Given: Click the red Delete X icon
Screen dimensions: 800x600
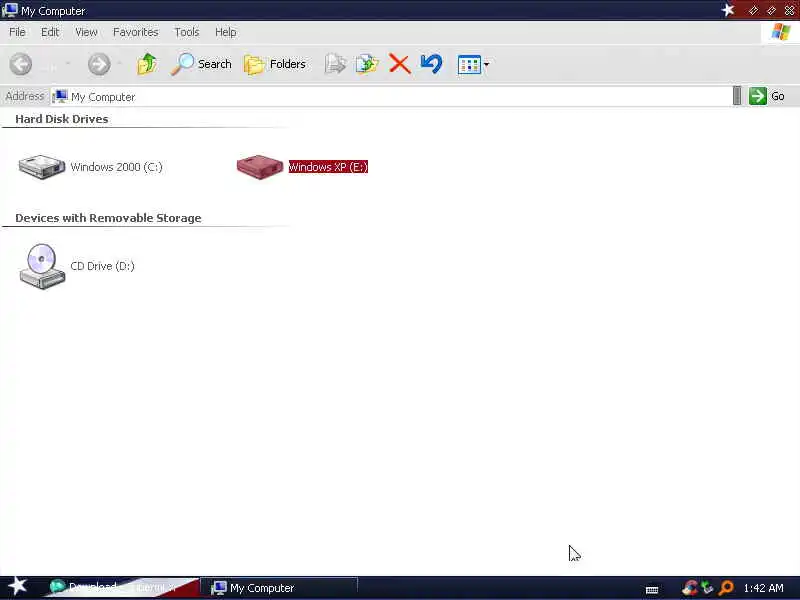Looking at the screenshot, I should [399, 64].
